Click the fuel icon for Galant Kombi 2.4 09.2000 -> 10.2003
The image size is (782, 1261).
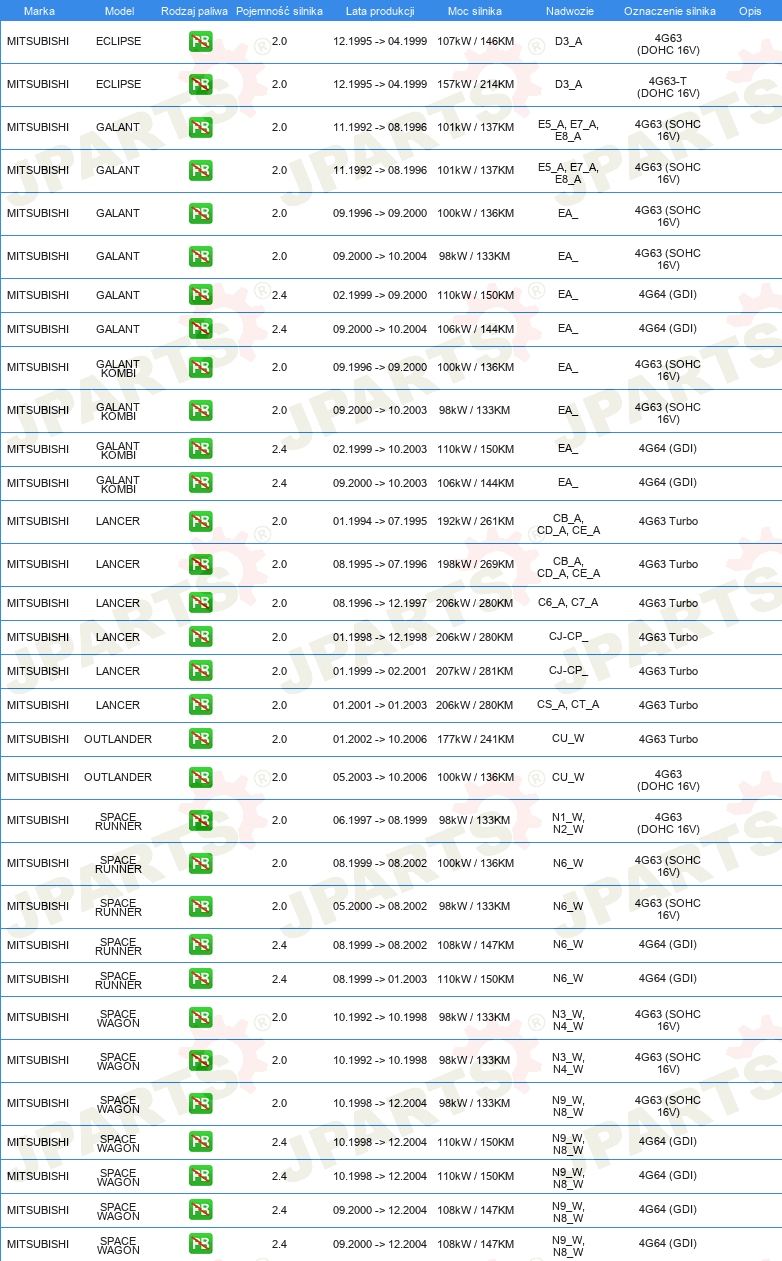click(x=200, y=483)
